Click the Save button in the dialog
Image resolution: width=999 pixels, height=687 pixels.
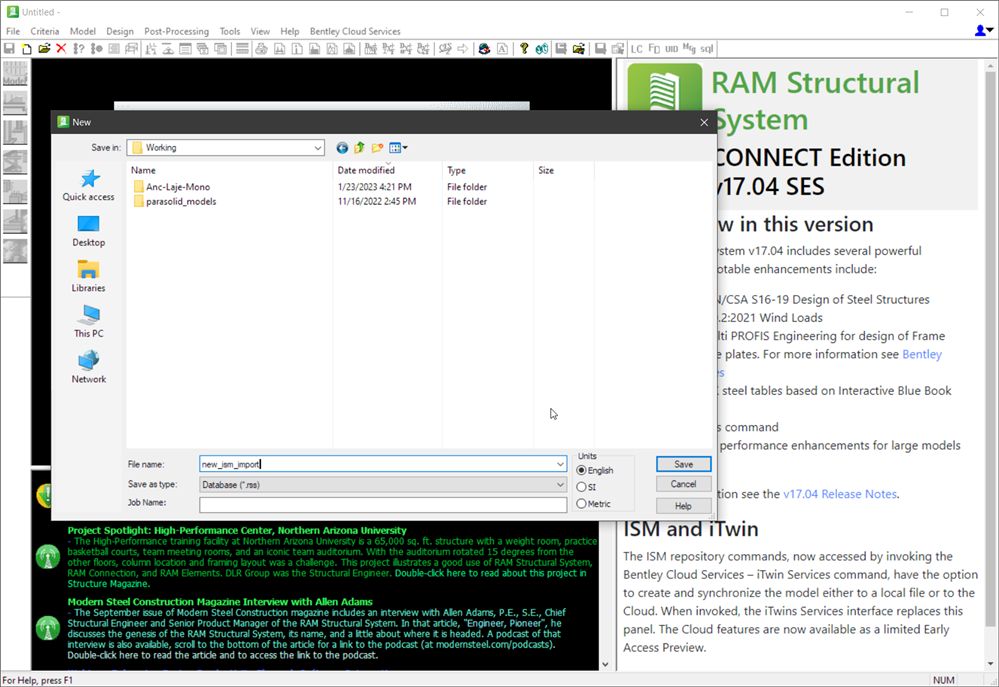(x=684, y=465)
